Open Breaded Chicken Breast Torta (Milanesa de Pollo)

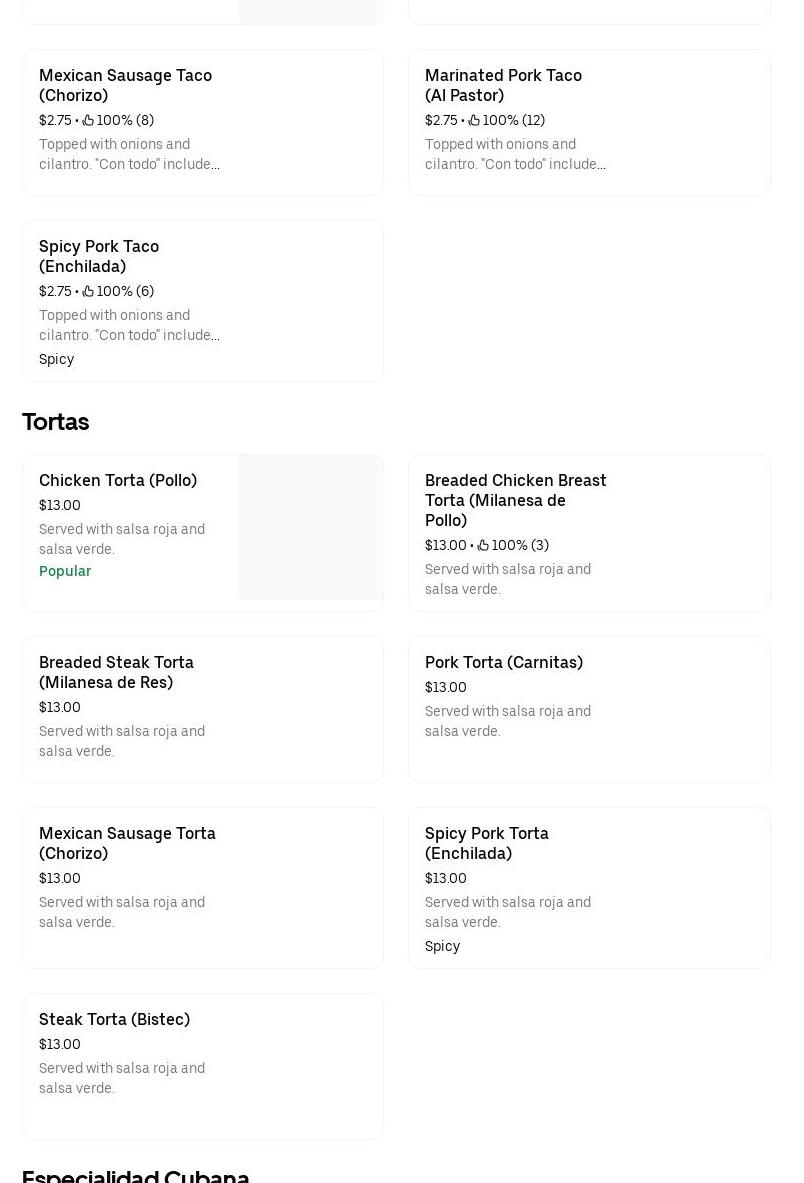click(x=515, y=500)
